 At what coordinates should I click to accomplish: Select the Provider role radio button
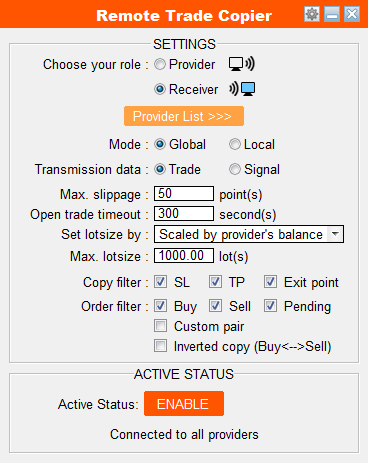pyautogui.click(x=160, y=64)
